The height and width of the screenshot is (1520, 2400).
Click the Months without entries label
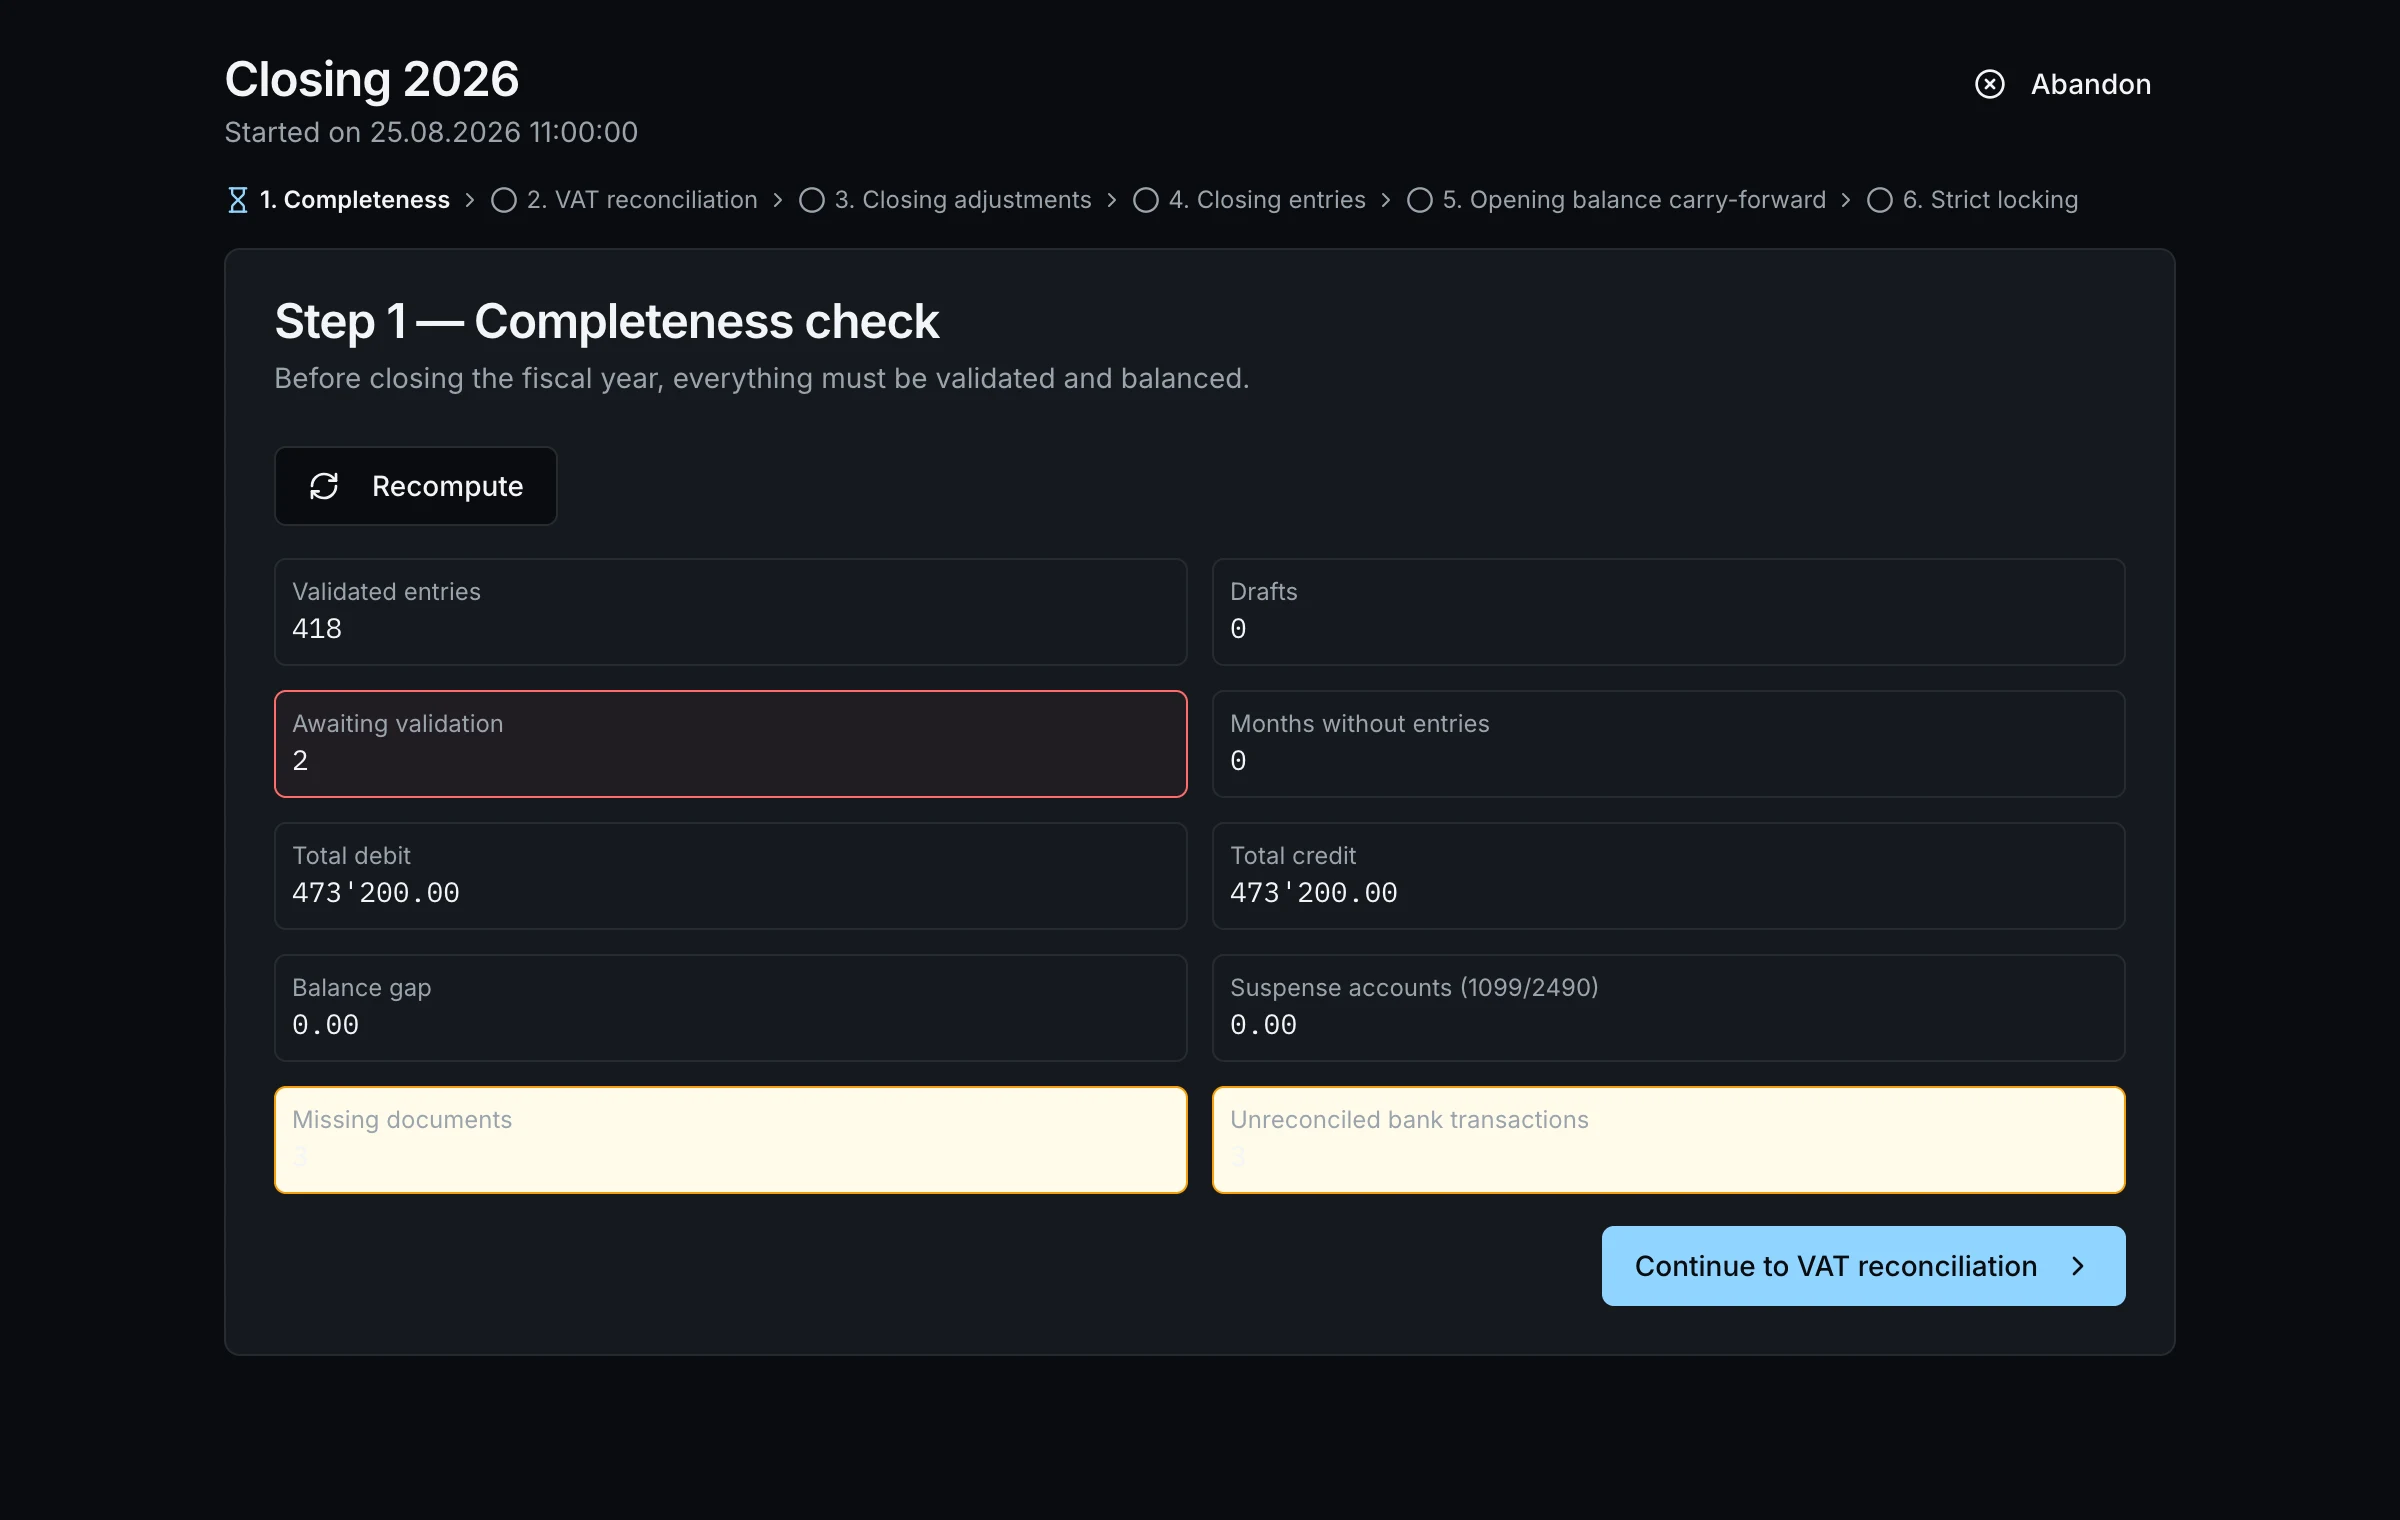click(1360, 724)
